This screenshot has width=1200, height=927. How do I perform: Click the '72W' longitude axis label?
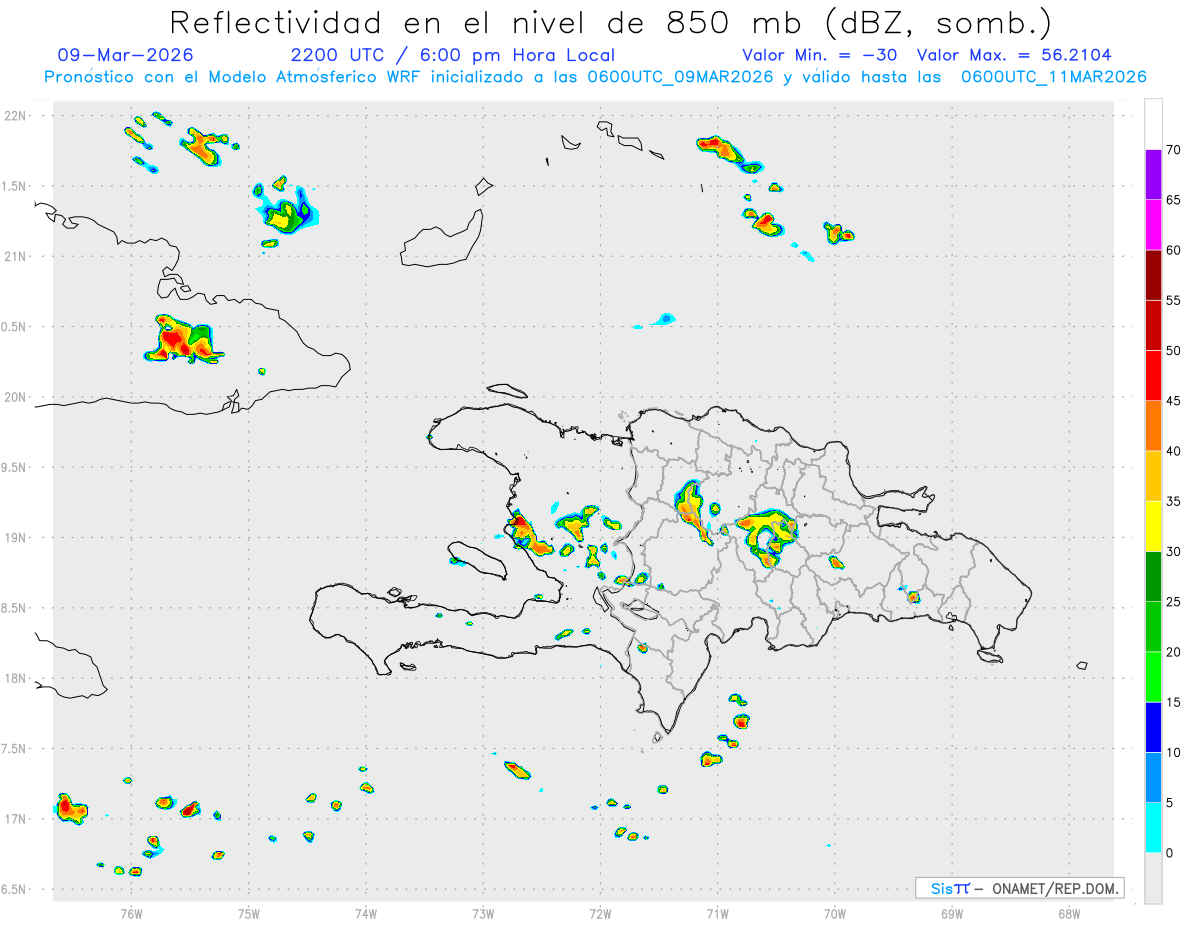(x=600, y=913)
